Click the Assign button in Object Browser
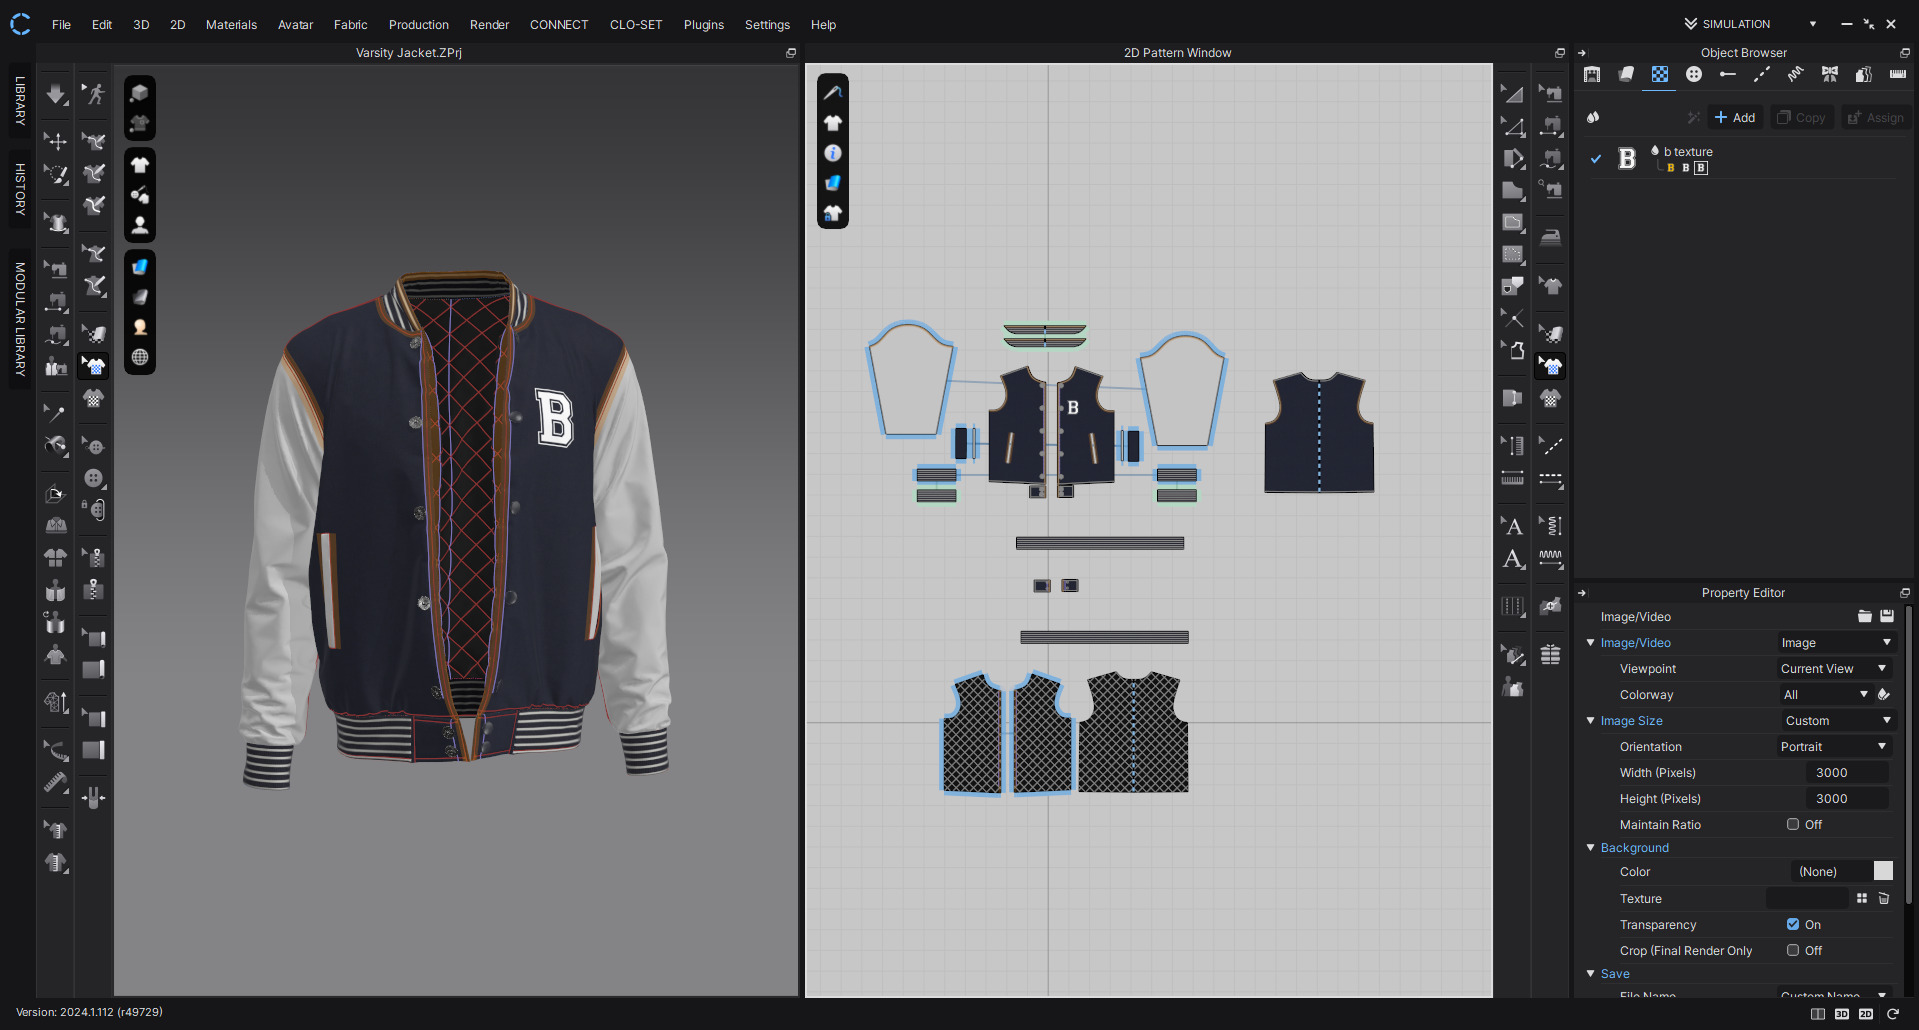This screenshot has height=1030, width=1919. (1876, 117)
